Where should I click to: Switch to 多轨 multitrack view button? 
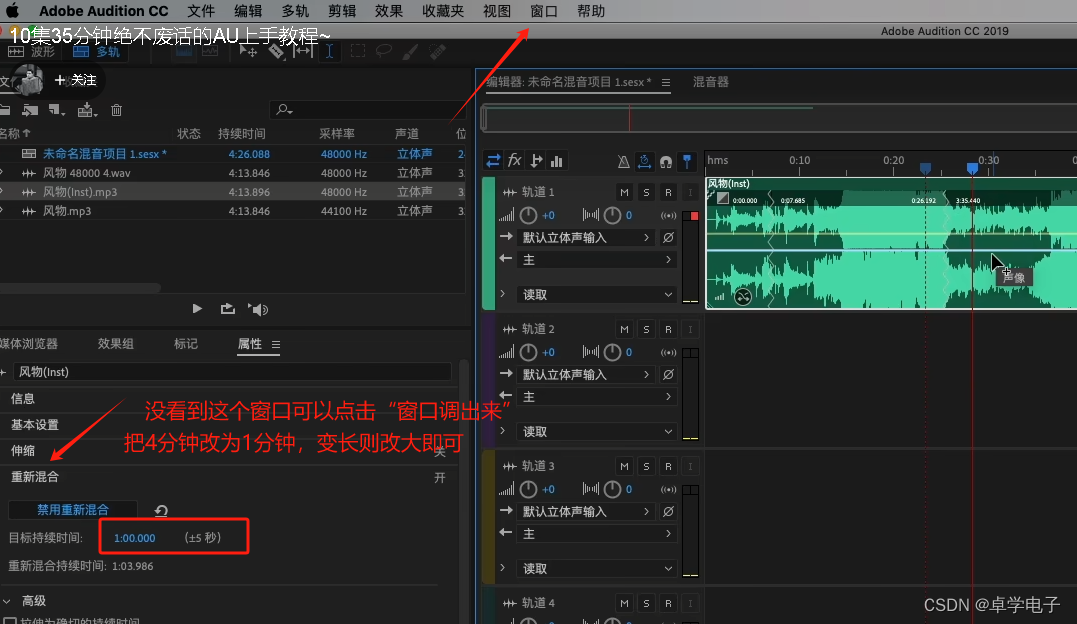click(96, 52)
